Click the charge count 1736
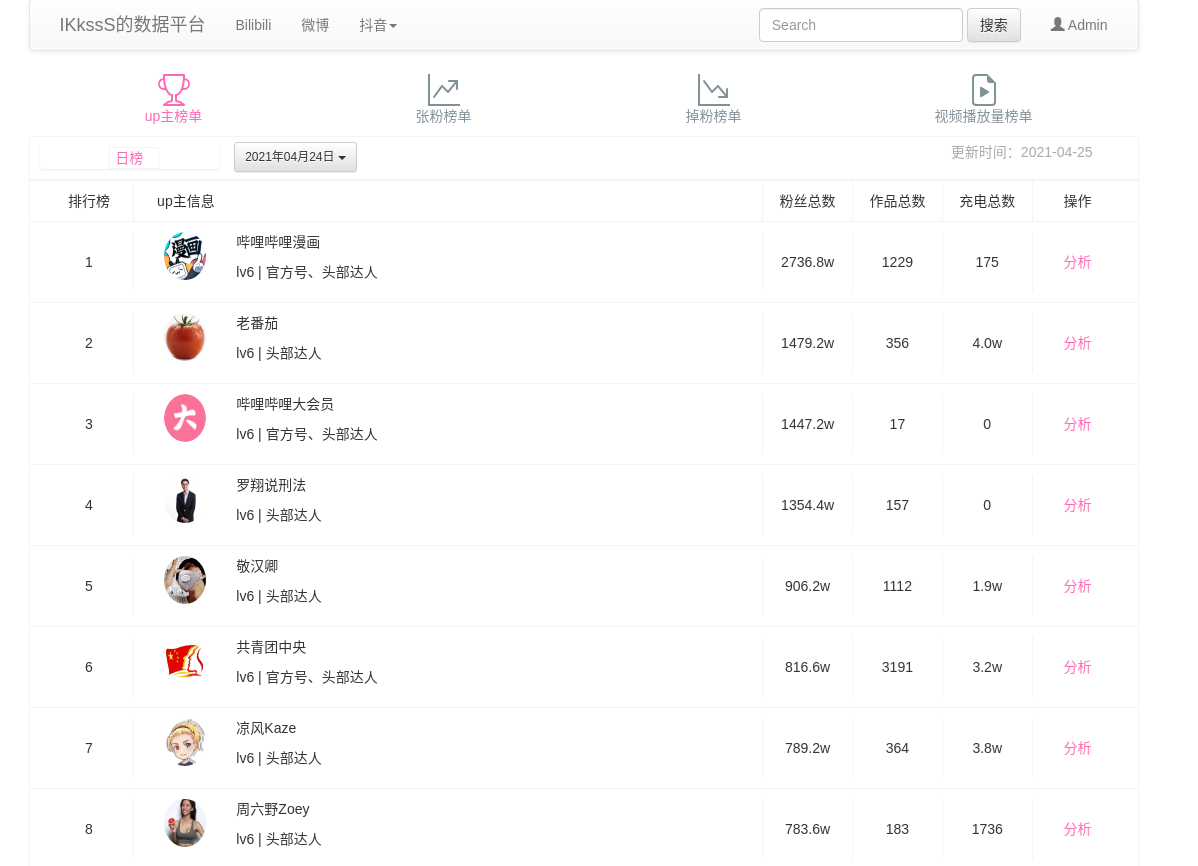The height and width of the screenshot is (866, 1198). point(987,829)
